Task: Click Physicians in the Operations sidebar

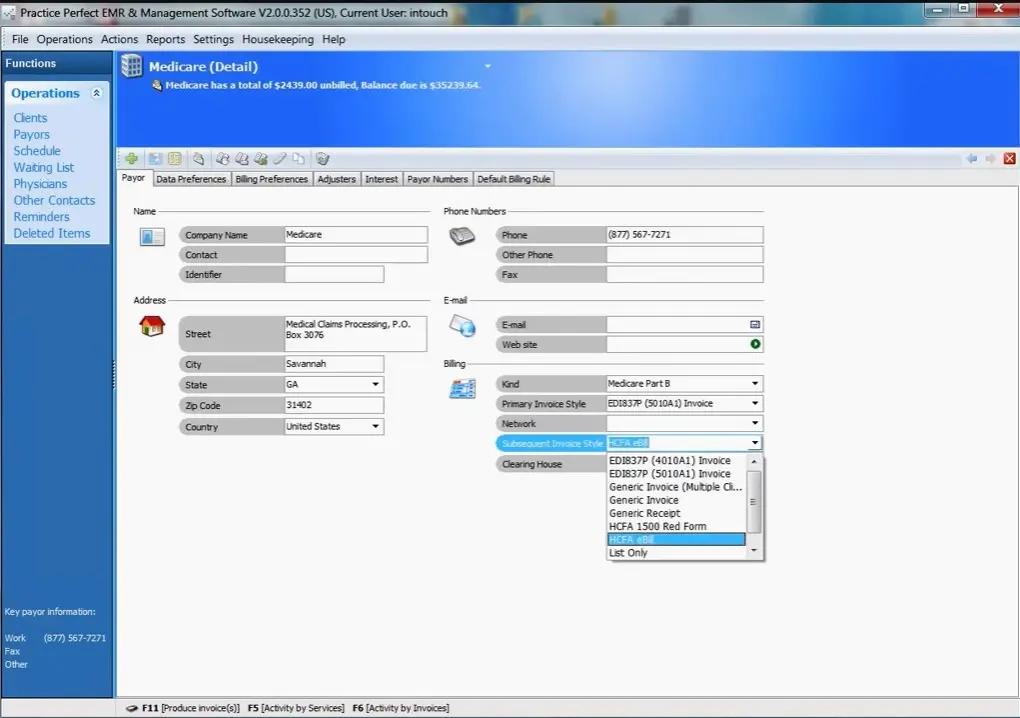Action: [x=40, y=183]
